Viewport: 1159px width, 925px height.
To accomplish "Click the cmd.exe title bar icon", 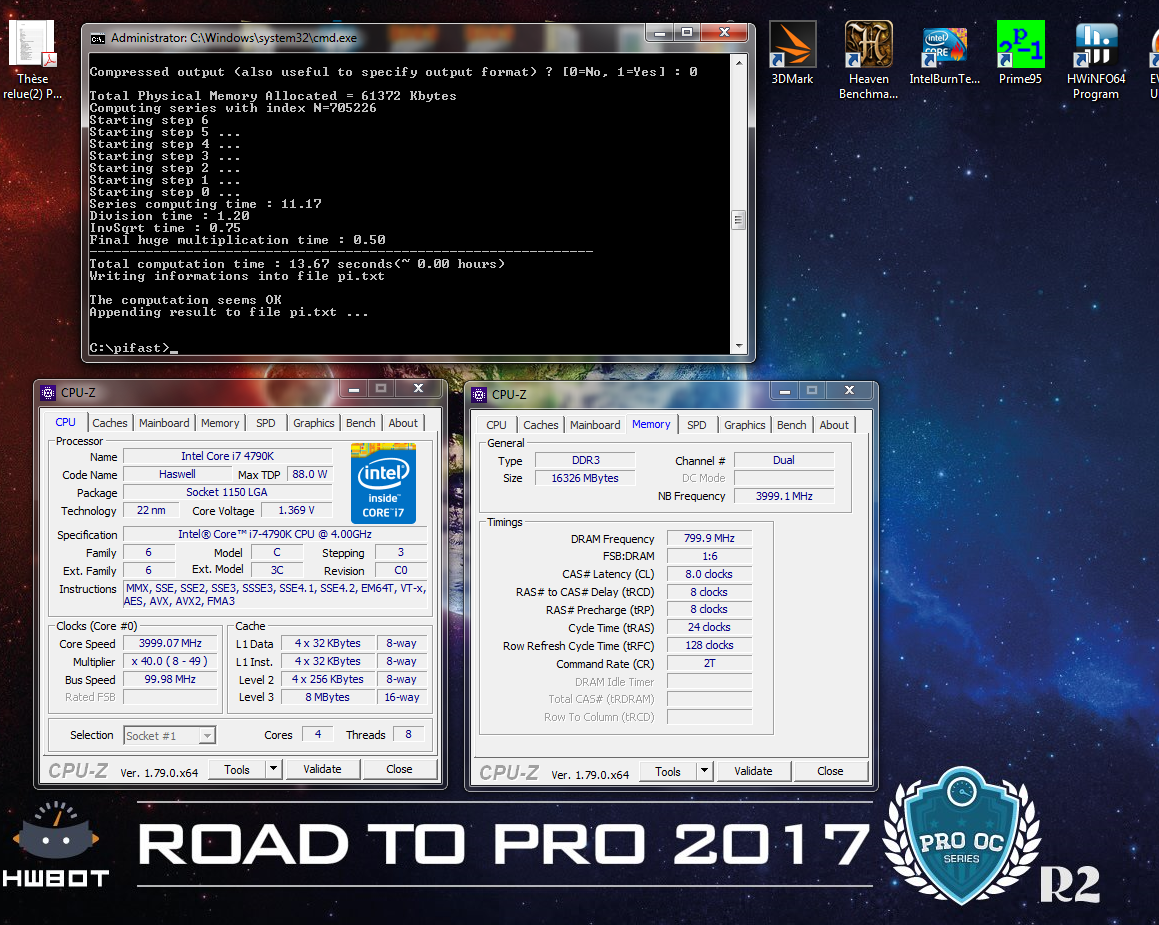I will click(x=98, y=38).
